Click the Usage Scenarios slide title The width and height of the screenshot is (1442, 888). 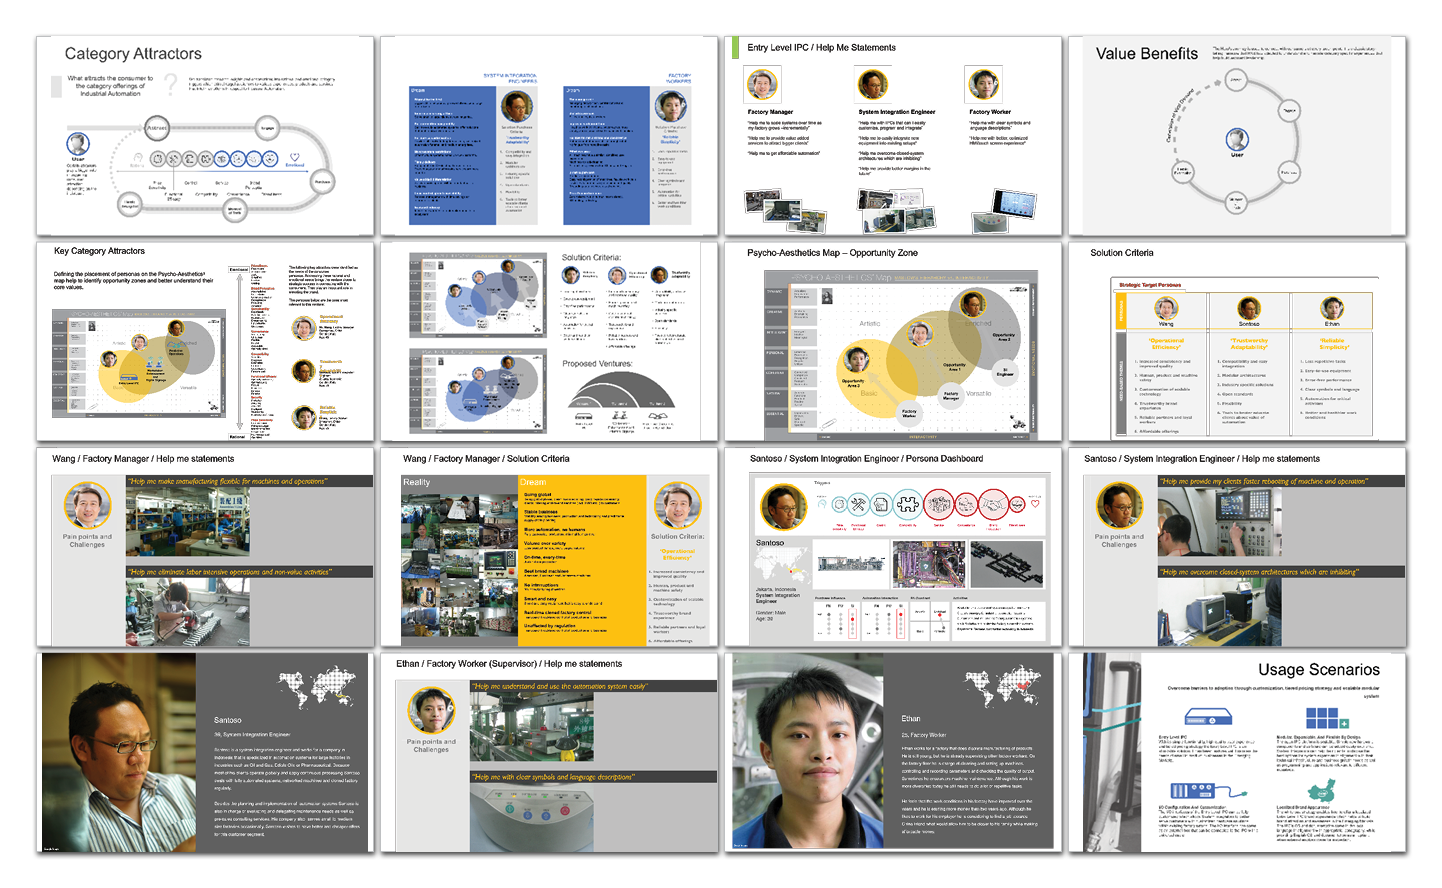[x=1318, y=670]
